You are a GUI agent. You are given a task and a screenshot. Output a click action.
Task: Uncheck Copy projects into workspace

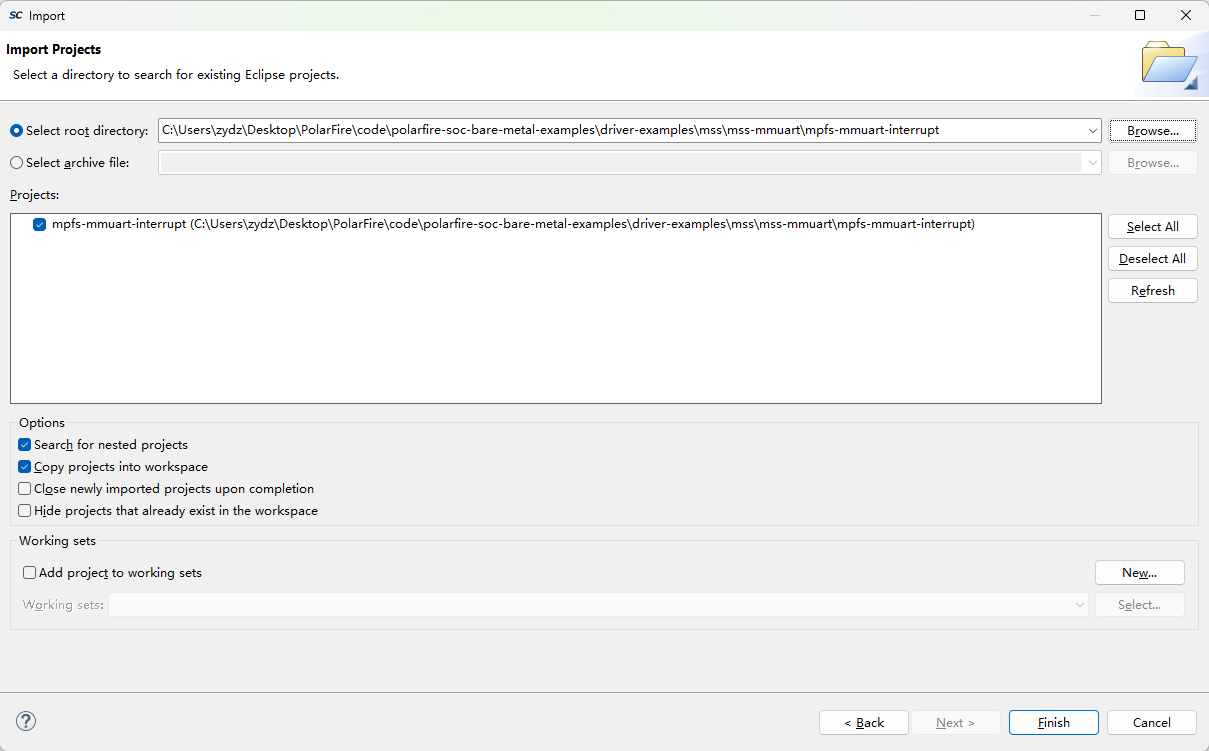click(x=25, y=467)
